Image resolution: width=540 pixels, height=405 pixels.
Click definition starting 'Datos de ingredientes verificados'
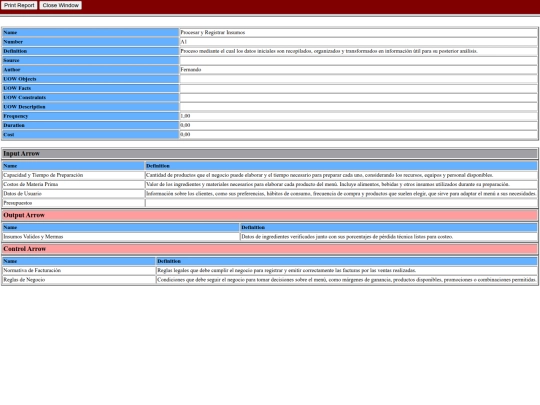[347, 237]
